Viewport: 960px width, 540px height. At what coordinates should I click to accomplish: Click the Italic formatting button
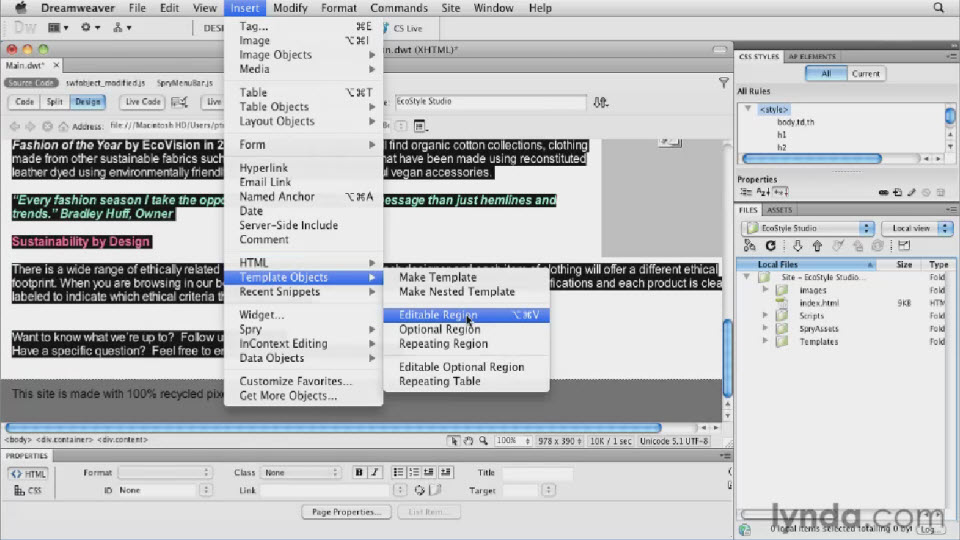[x=375, y=472]
